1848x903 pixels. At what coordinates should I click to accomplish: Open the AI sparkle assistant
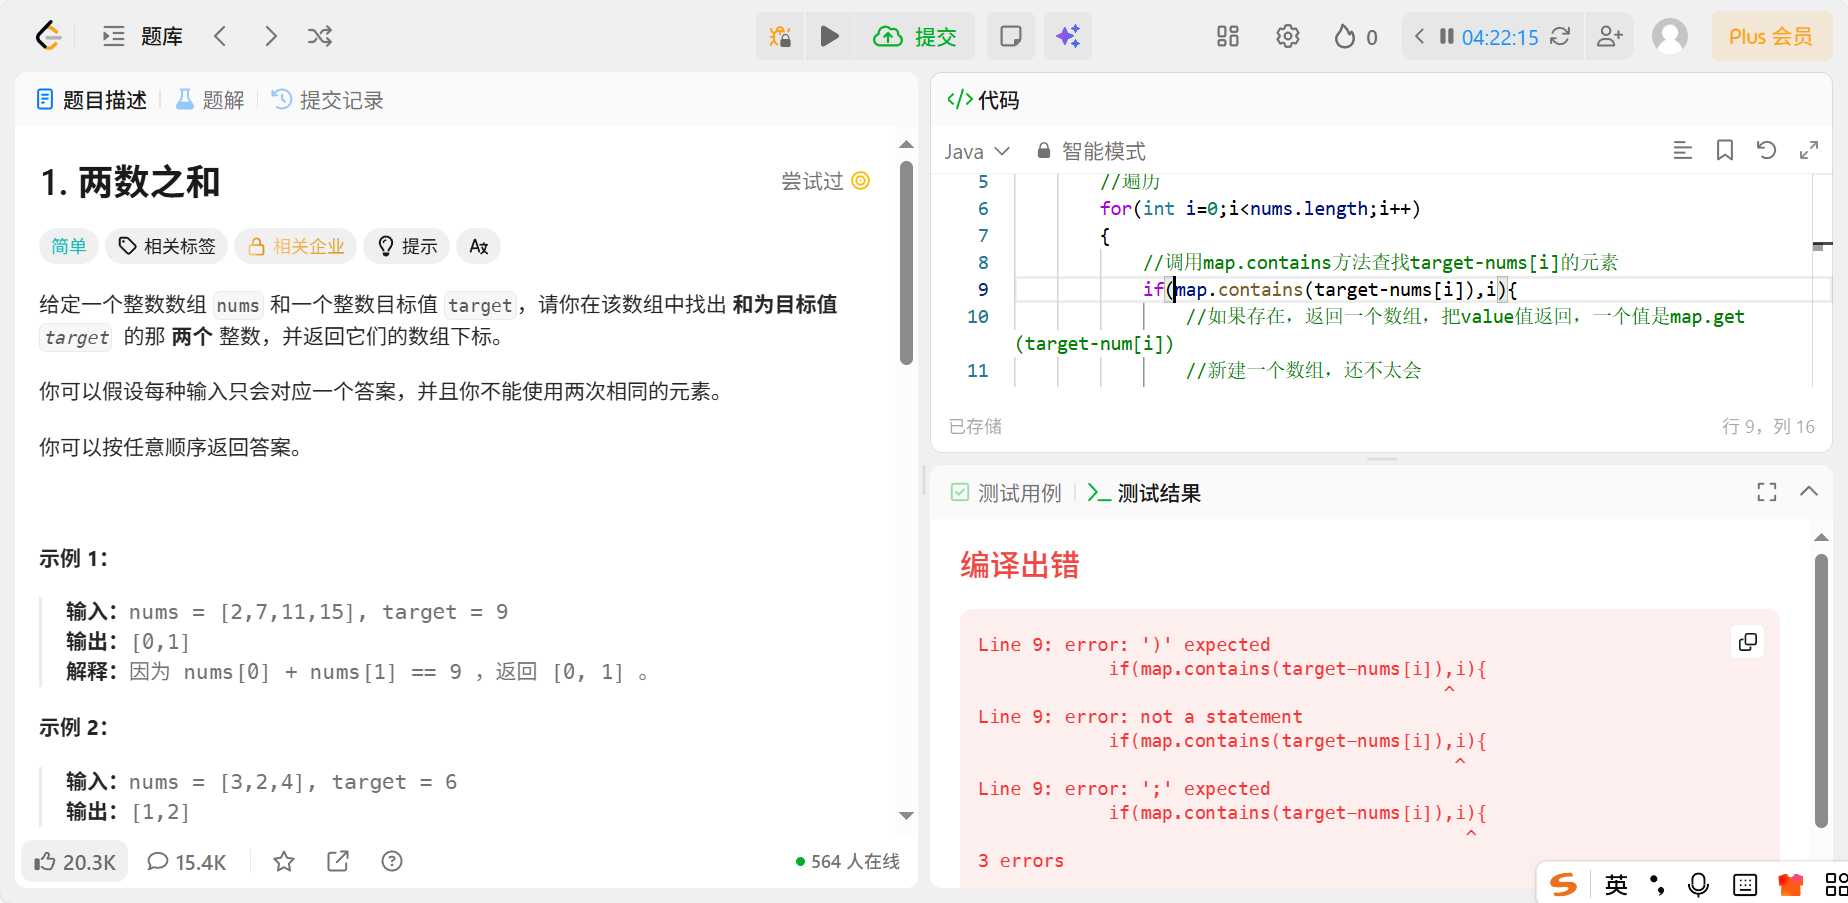click(1068, 37)
